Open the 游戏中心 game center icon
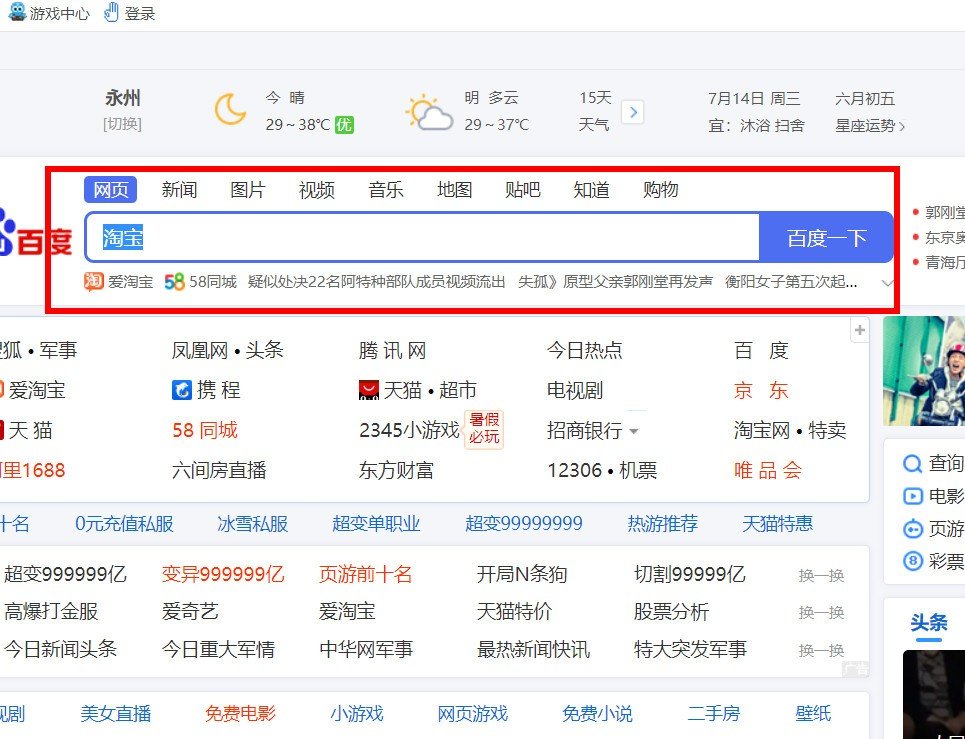Viewport: 965px width, 739px height. coord(17,12)
